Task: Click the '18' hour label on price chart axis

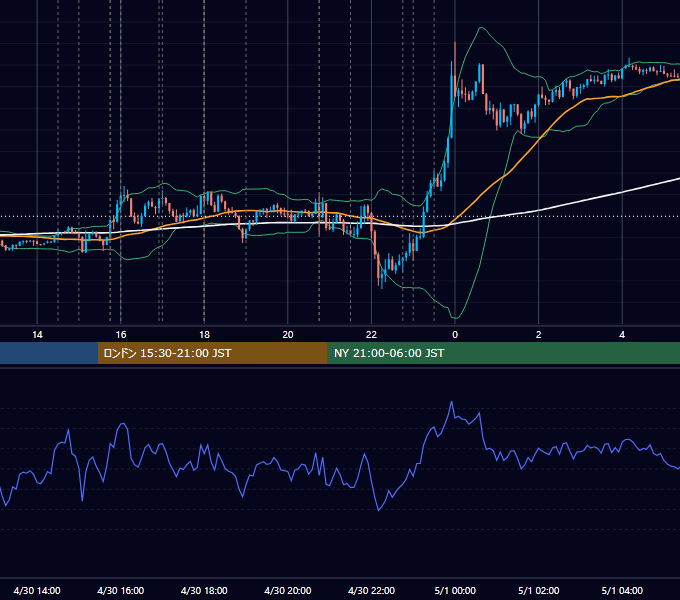Action: point(204,335)
